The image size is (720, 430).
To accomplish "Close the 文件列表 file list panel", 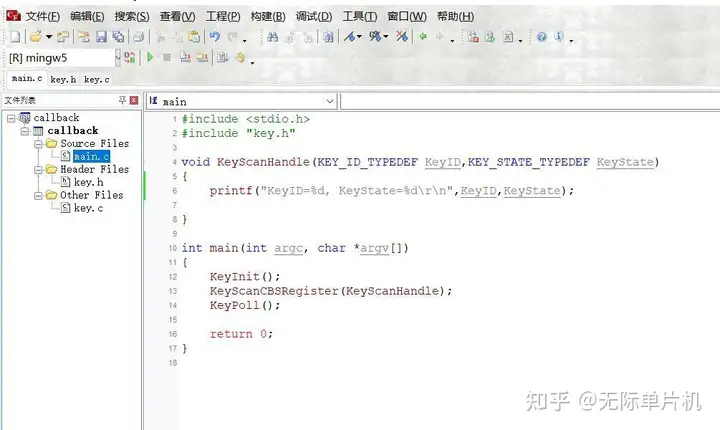I will (134, 100).
